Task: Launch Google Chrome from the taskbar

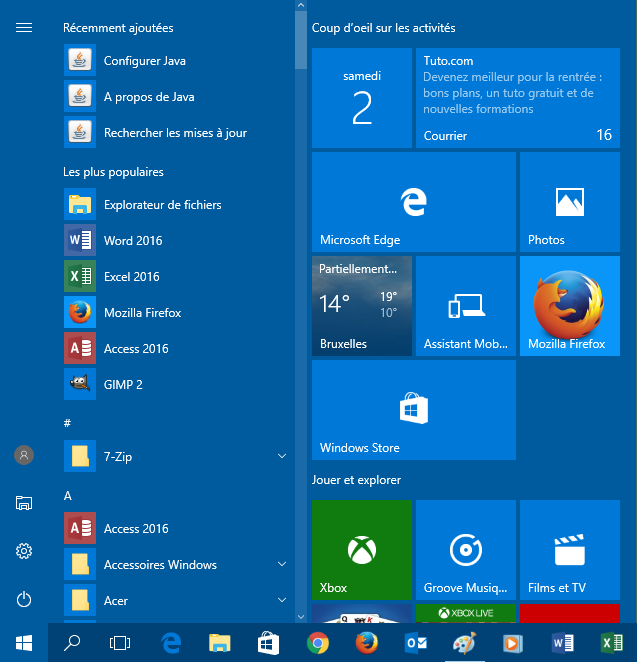Action: [x=318, y=644]
